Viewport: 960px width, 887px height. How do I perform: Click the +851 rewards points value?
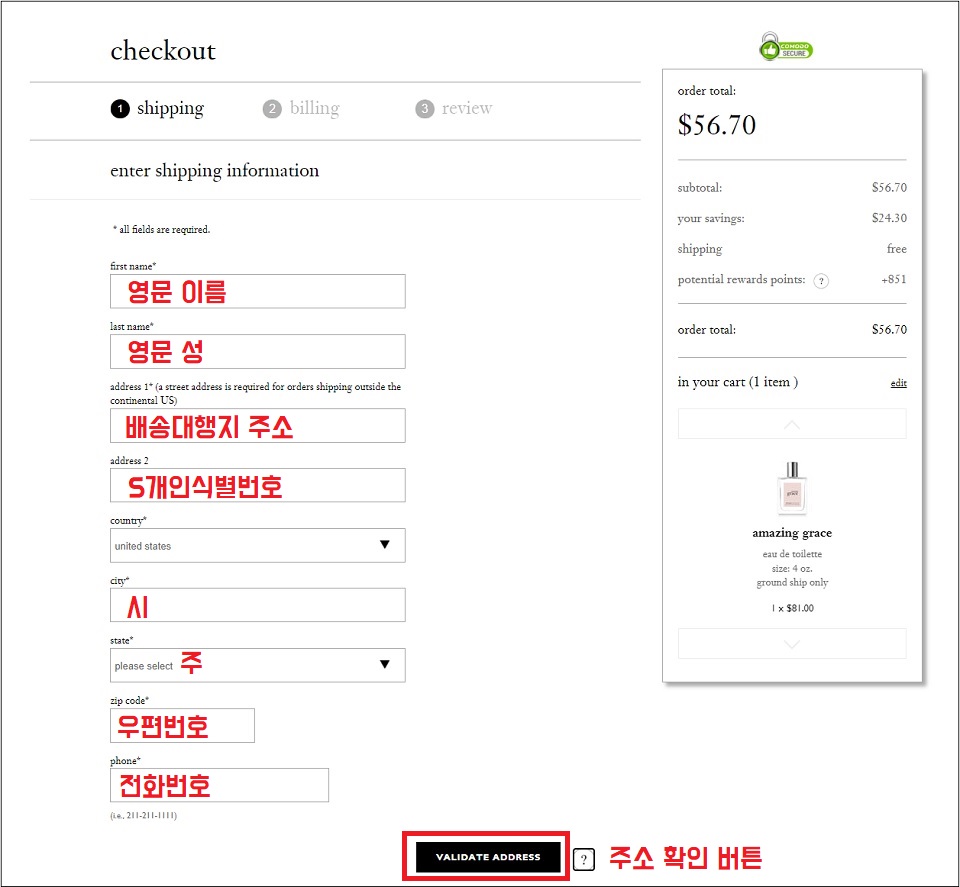(x=893, y=279)
